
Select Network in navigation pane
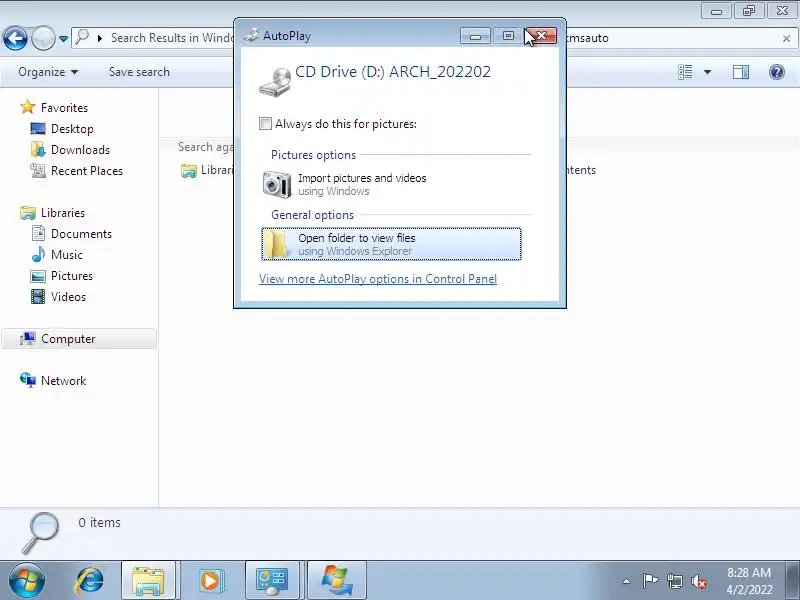click(x=63, y=381)
